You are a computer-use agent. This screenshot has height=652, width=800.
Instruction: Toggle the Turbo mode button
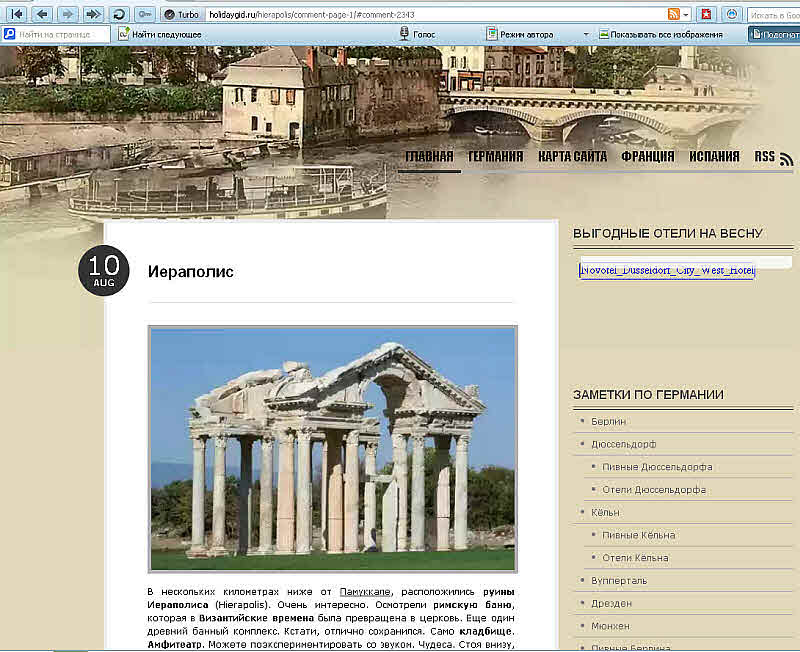[x=182, y=14]
